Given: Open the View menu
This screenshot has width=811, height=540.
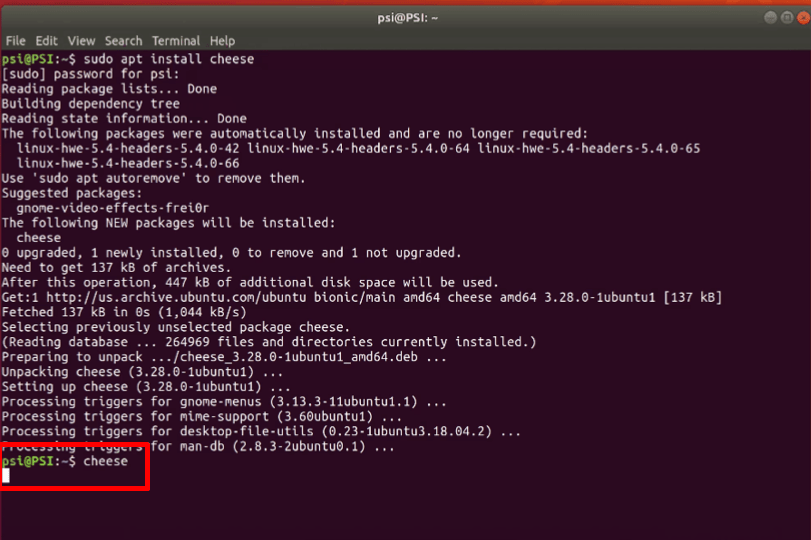Looking at the screenshot, I should click(x=81, y=41).
